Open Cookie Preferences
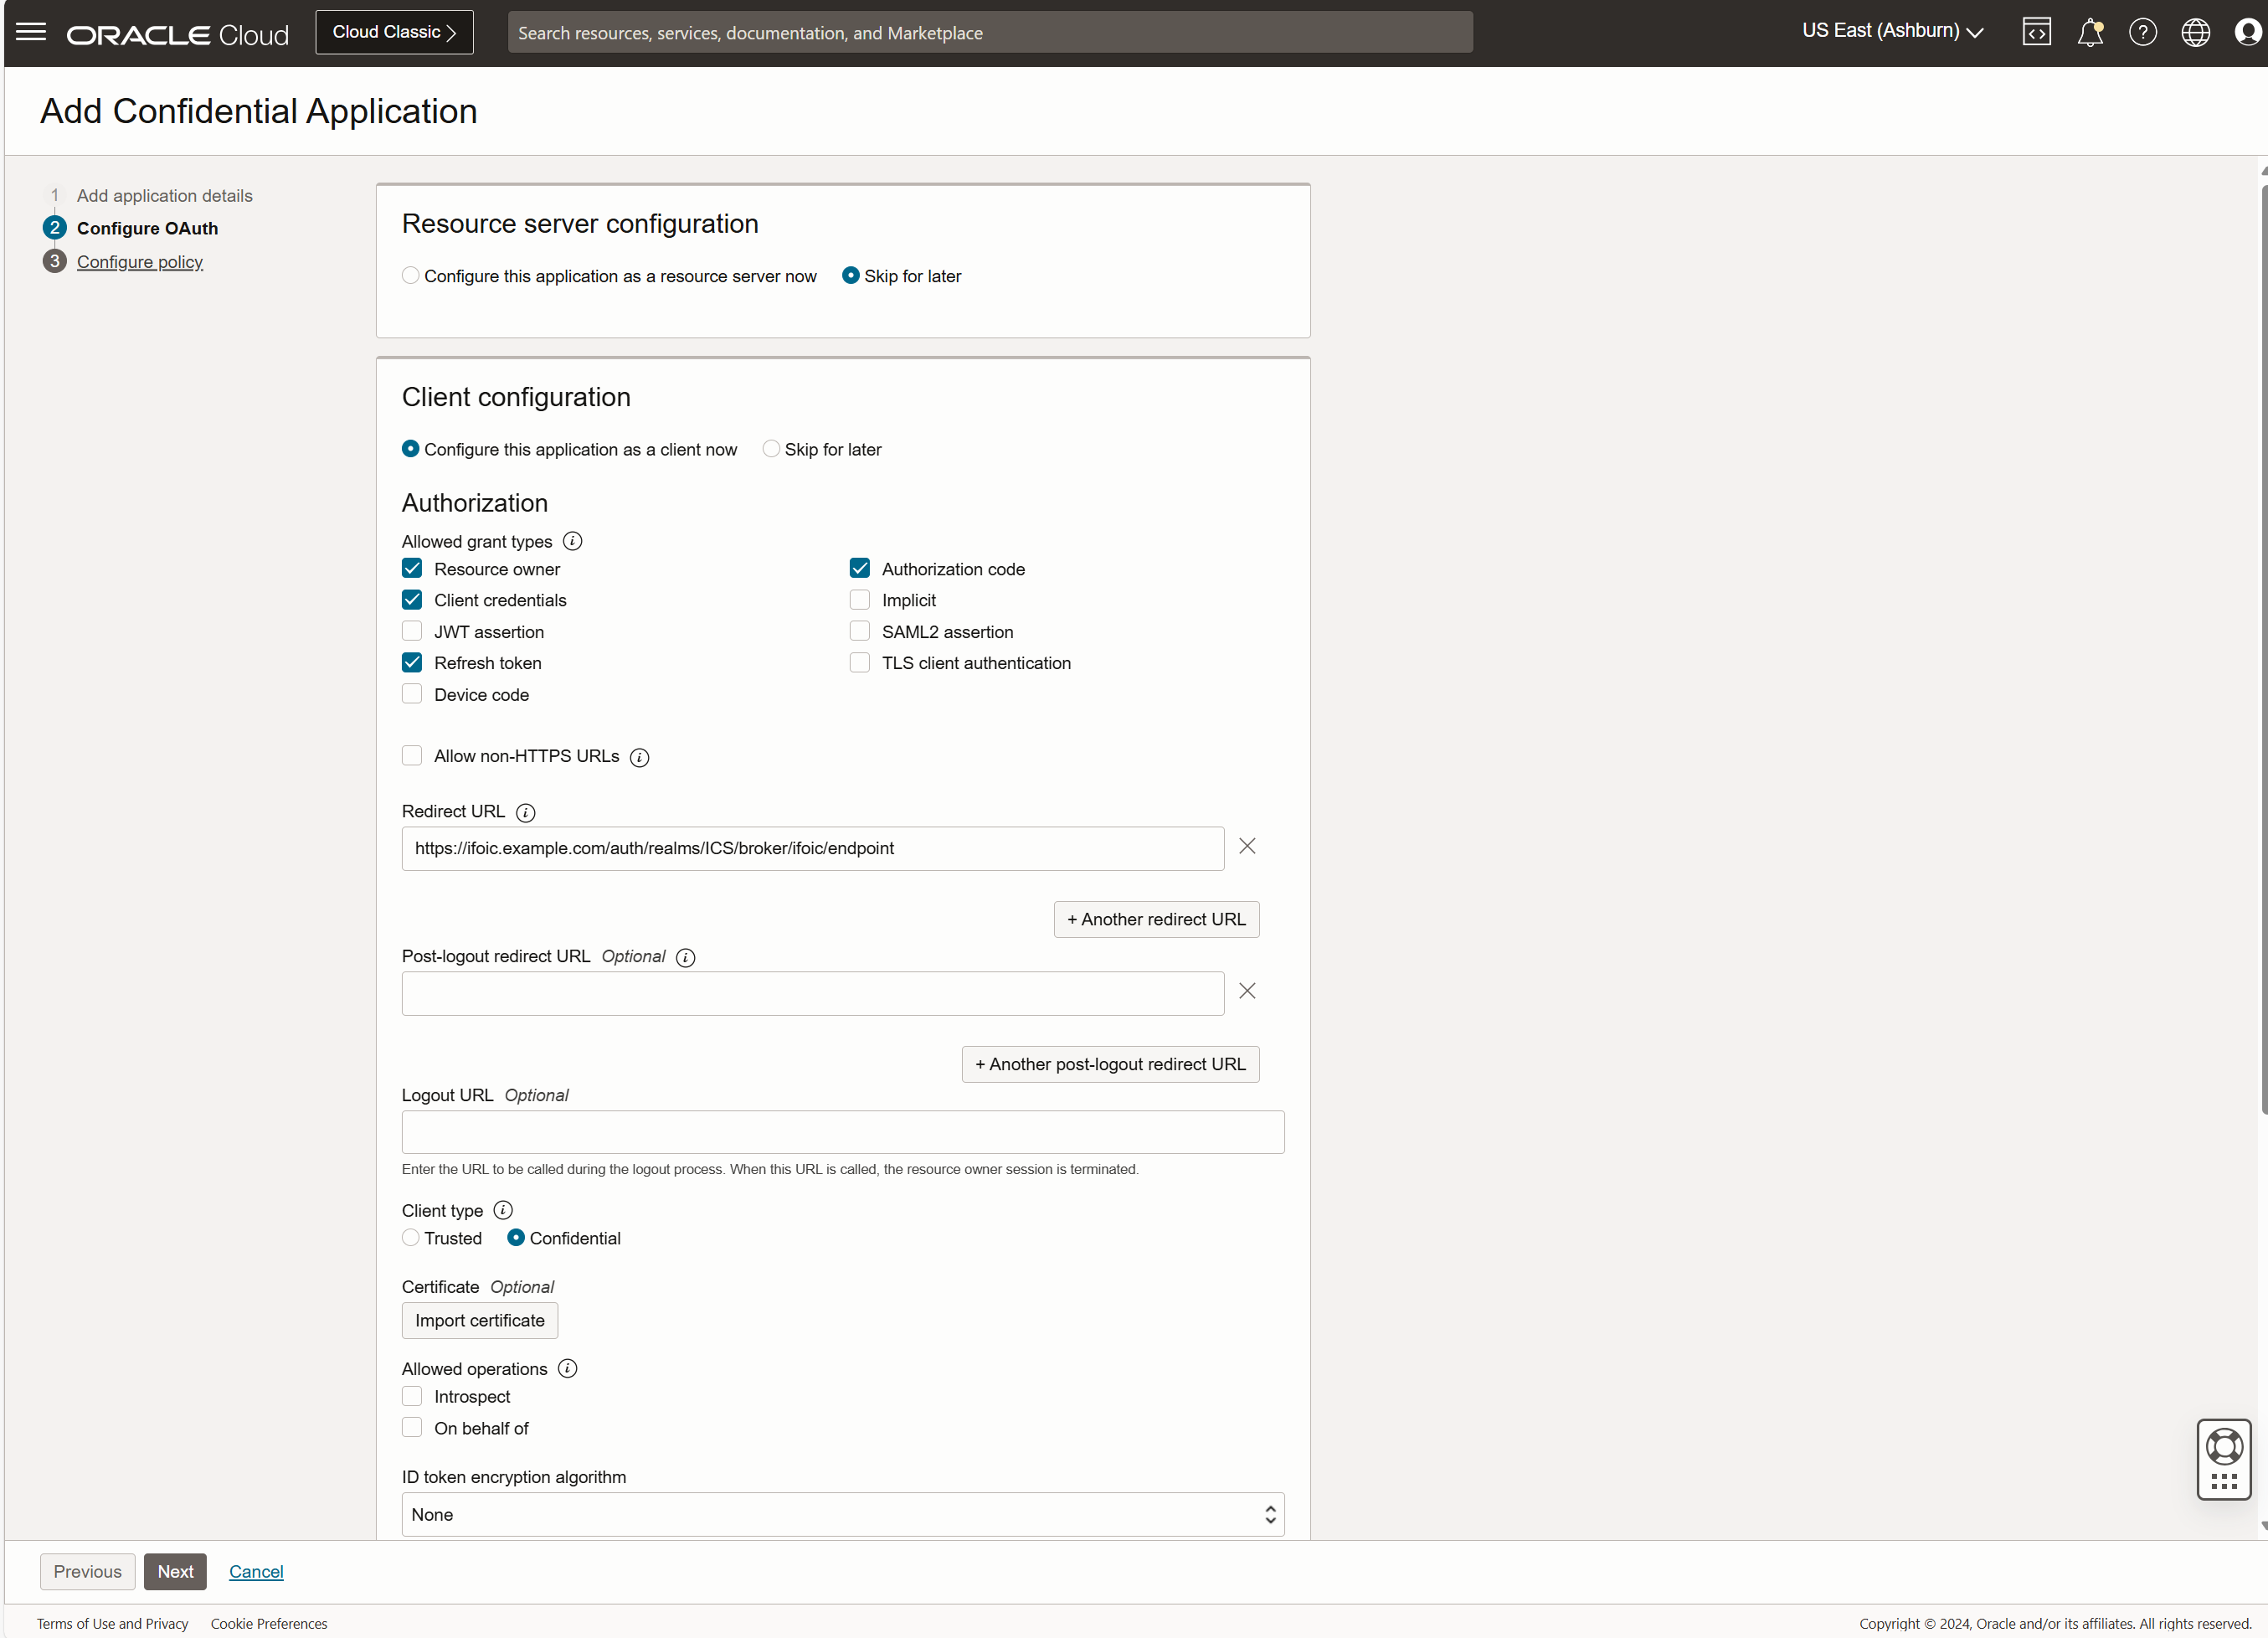This screenshot has width=2268, height=1638. tap(268, 1623)
